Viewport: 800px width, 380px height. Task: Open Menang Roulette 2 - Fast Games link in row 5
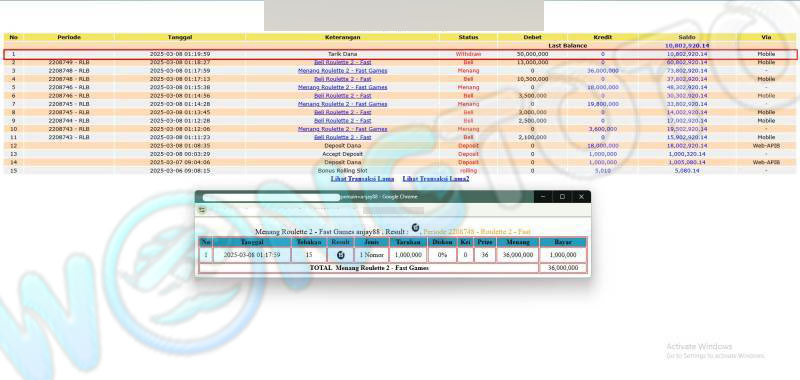pyautogui.click(x=342, y=87)
